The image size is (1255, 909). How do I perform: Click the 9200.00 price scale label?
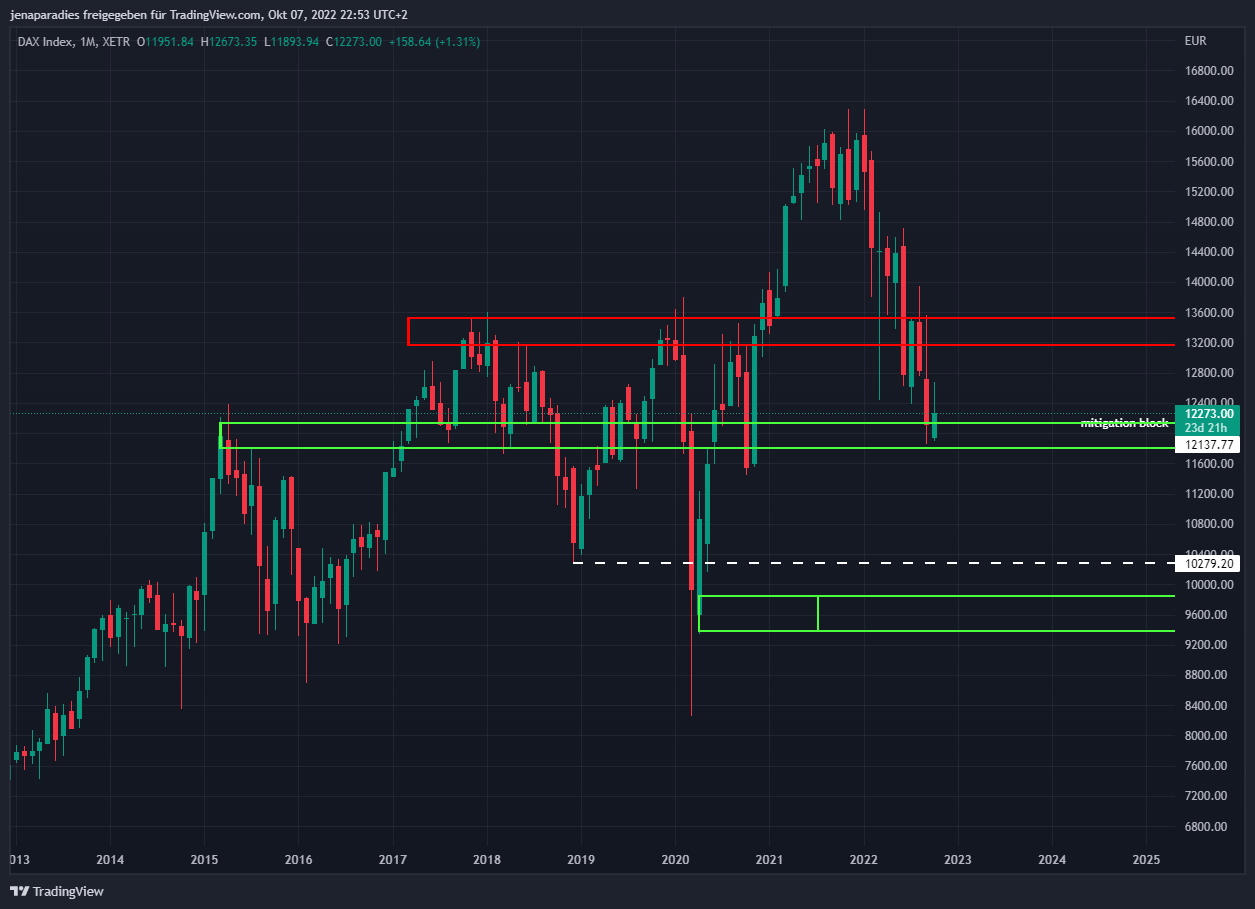[x=1207, y=645]
